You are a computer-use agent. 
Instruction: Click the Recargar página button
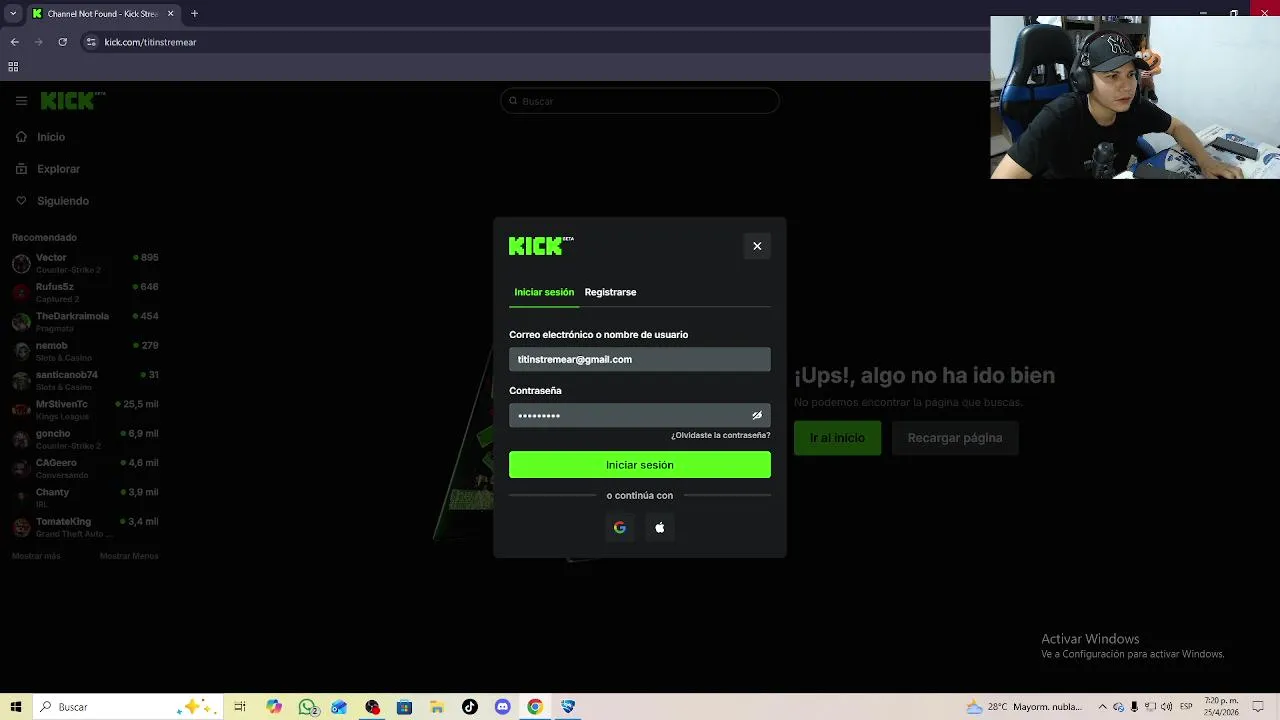point(955,438)
